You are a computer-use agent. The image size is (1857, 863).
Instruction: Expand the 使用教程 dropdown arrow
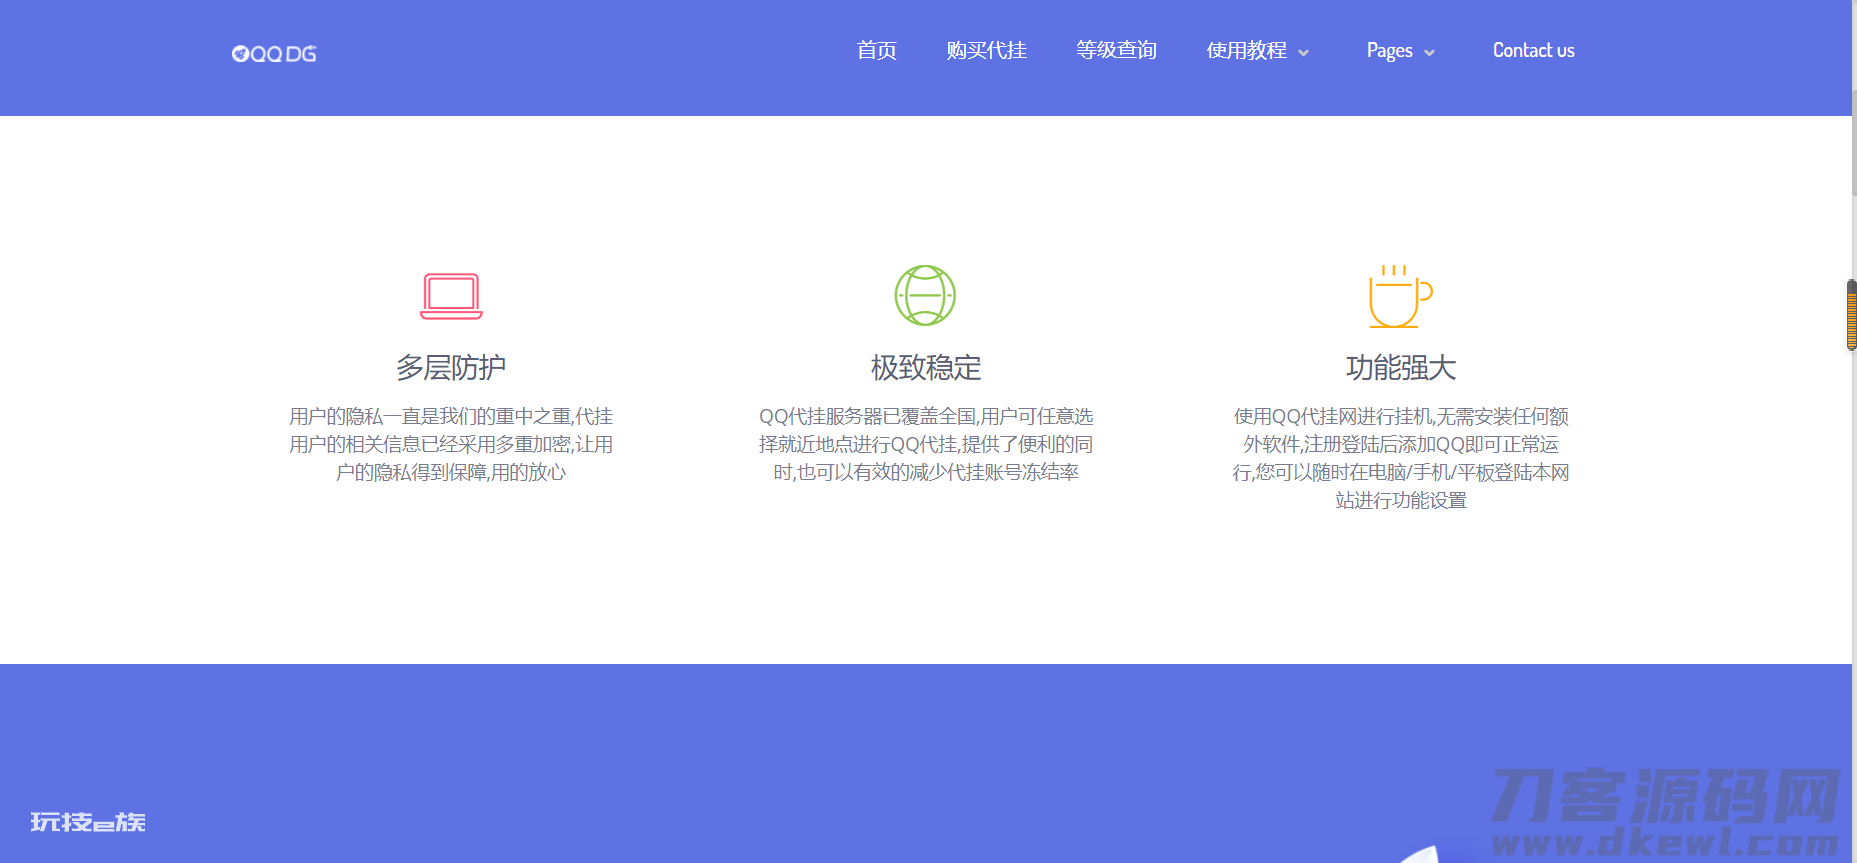[x=1303, y=53]
